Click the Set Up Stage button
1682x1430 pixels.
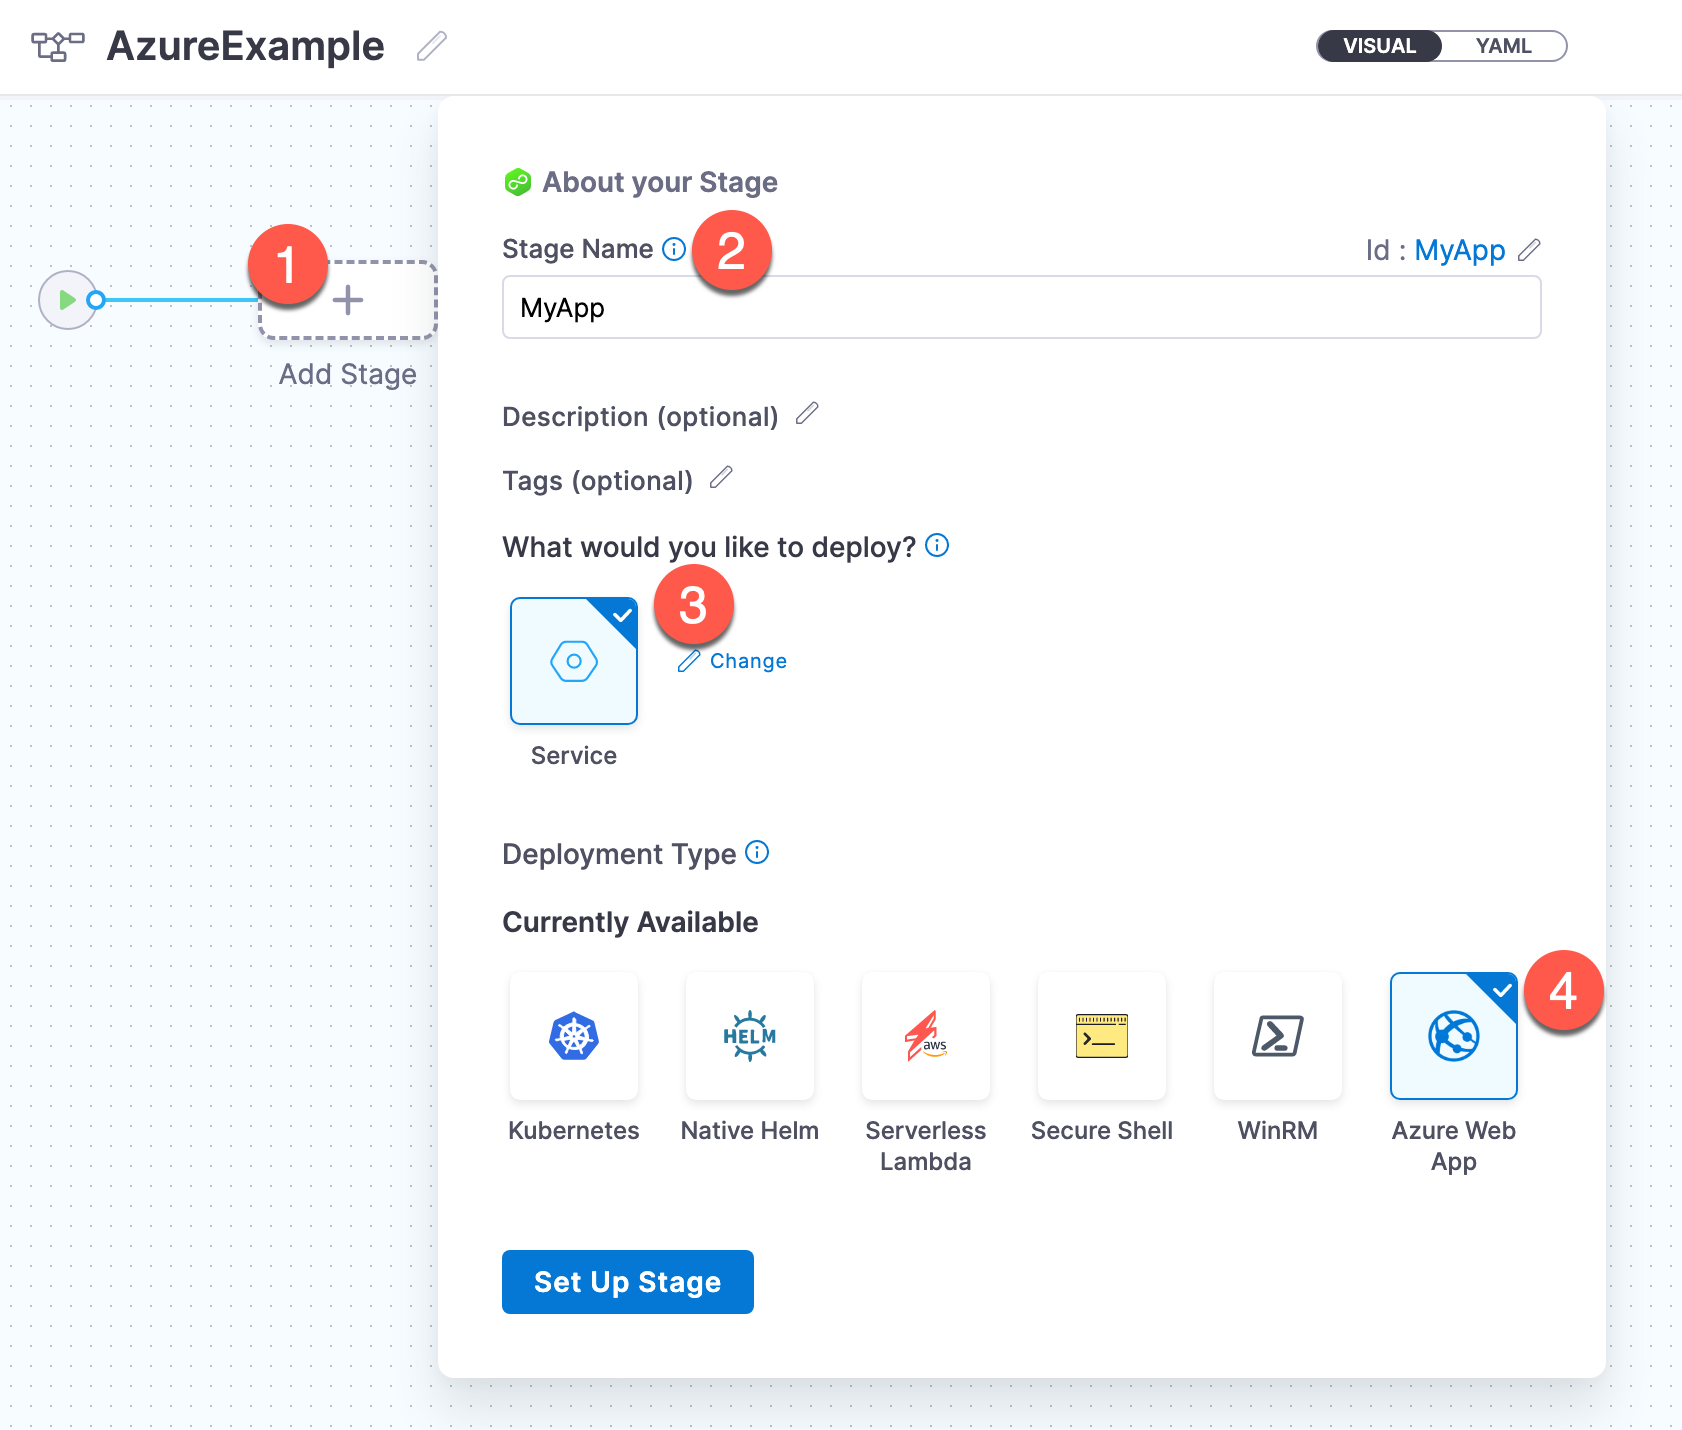coord(627,1282)
